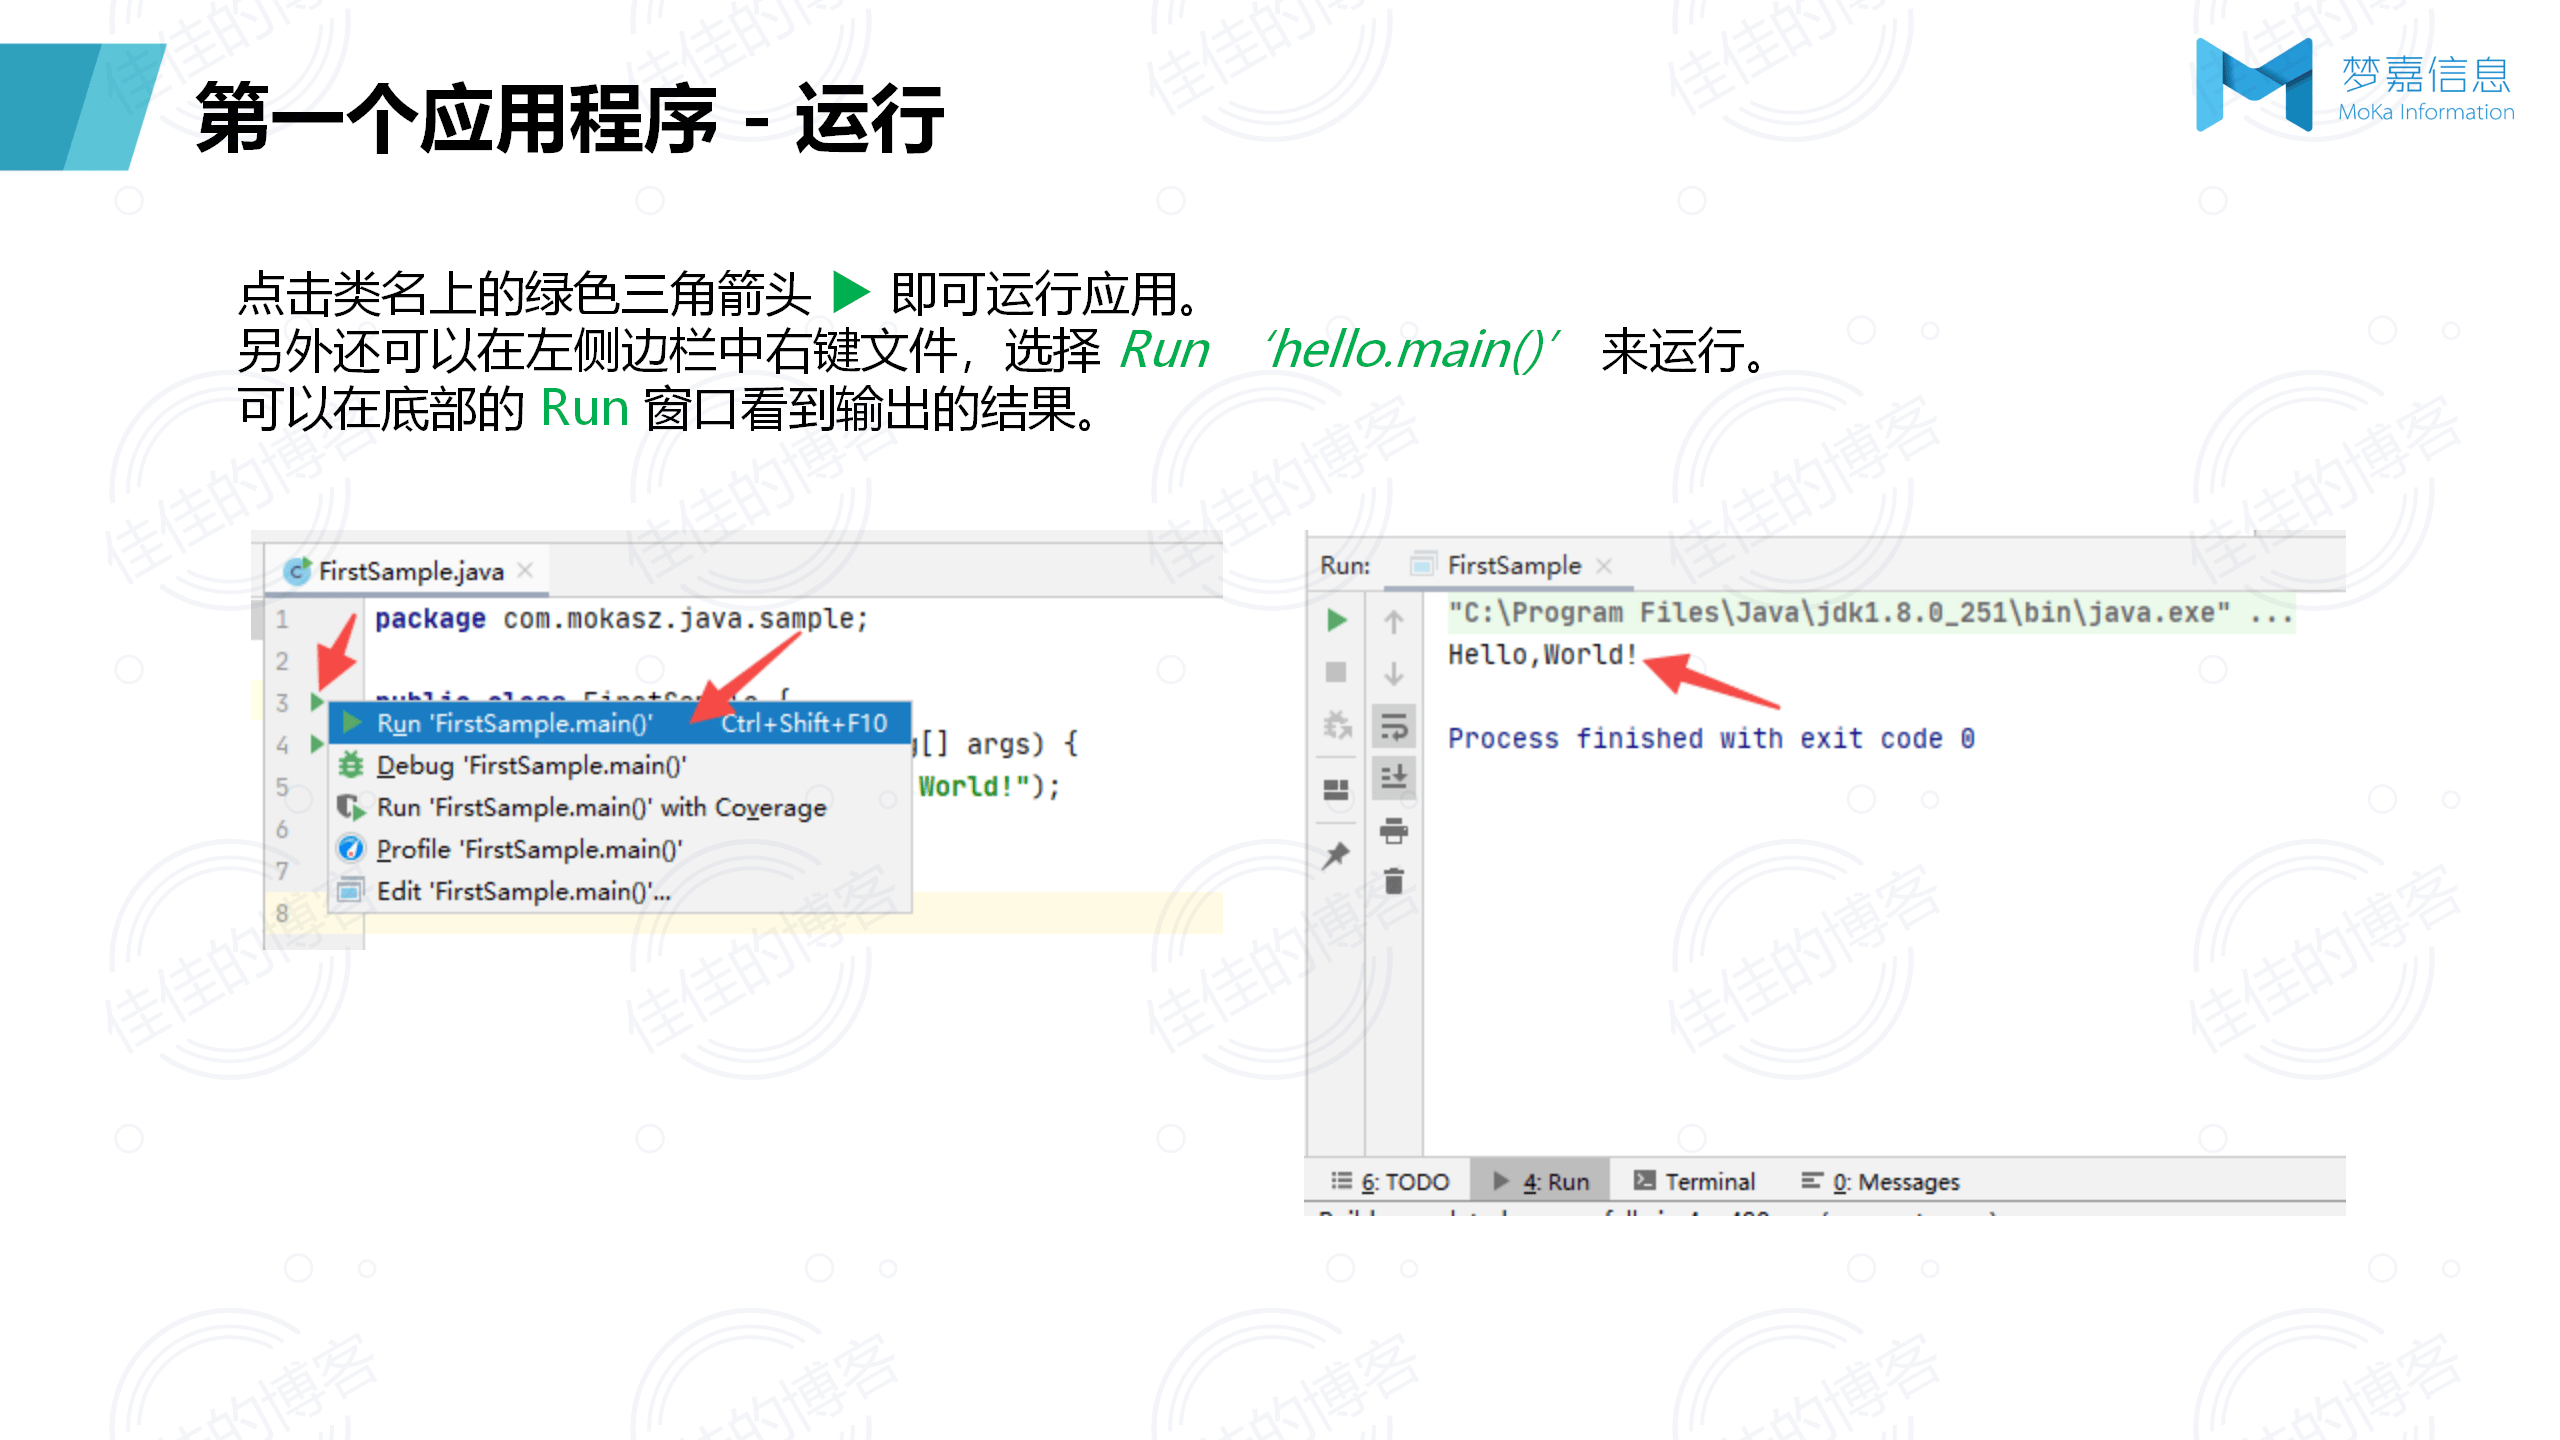Click the Print icon in Run panel
2560x1440 pixels.
coord(1393,830)
